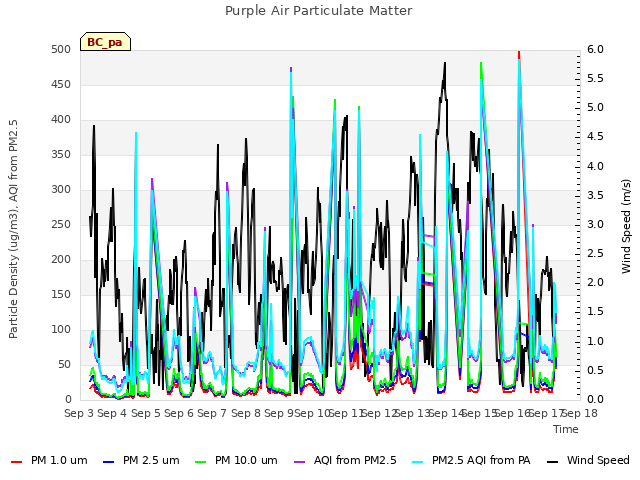Screen dimensions: 640x480
Task: Toggle PM 2.5 um legend entry
Action: click(x=141, y=461)
